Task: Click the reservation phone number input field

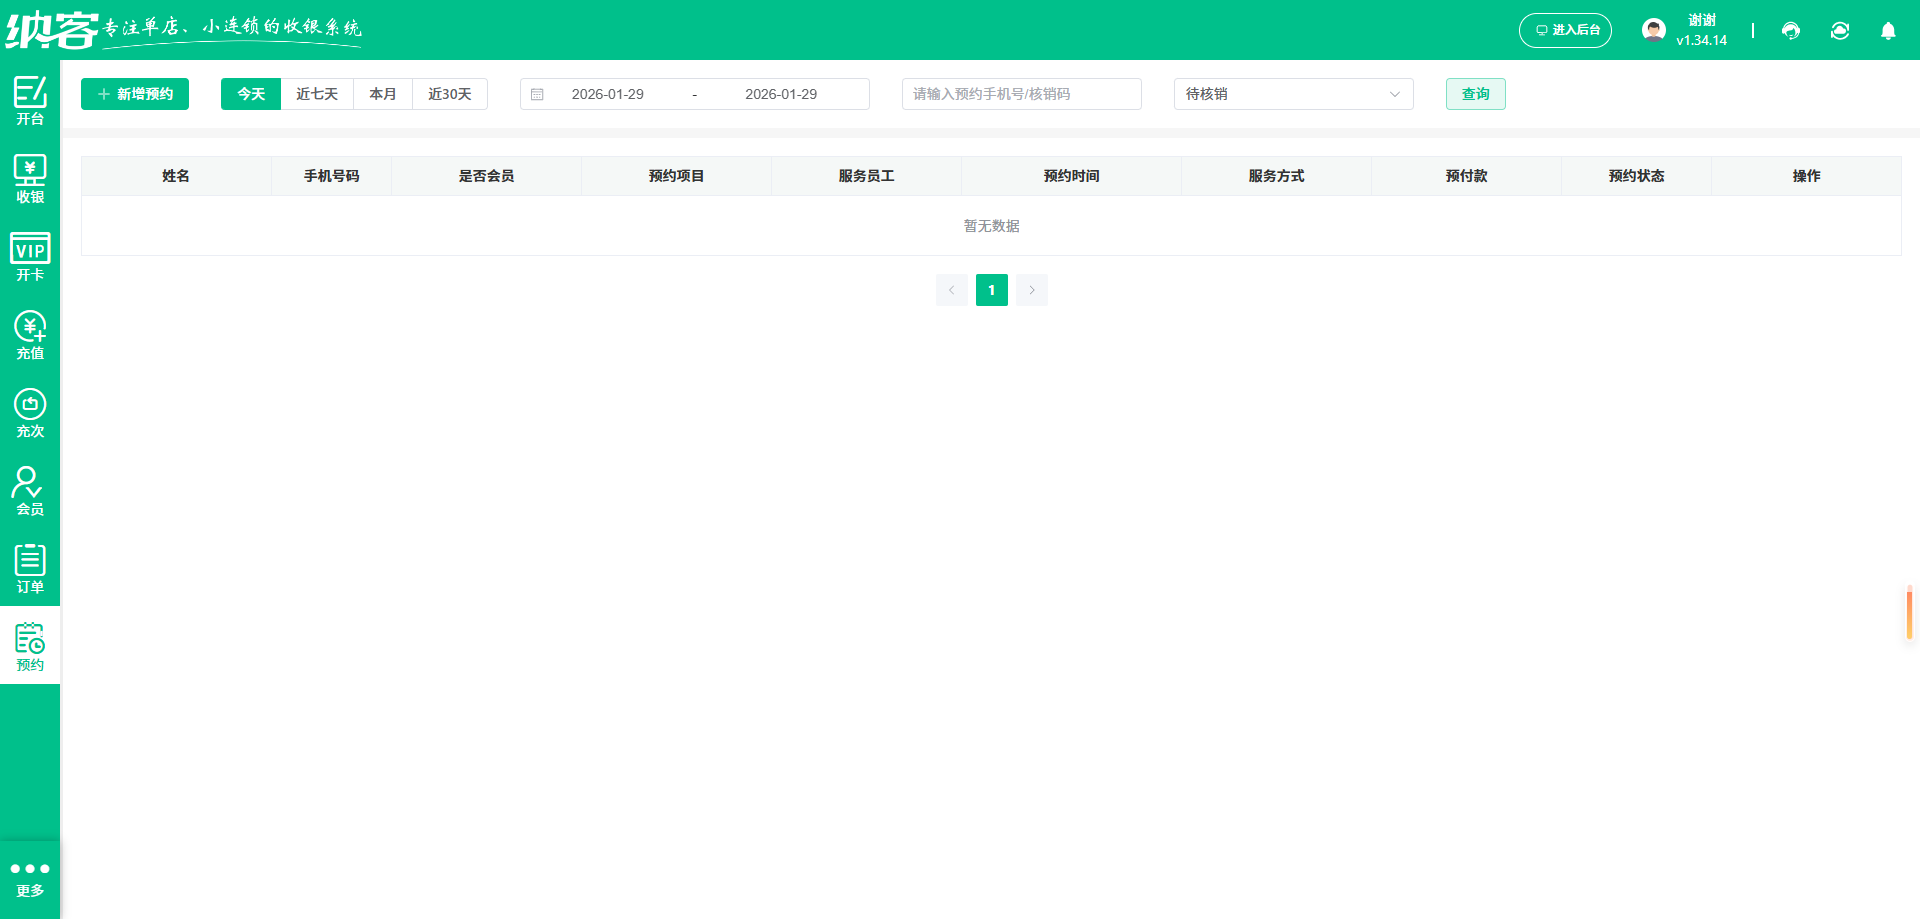Action: tap(1021, 93)
